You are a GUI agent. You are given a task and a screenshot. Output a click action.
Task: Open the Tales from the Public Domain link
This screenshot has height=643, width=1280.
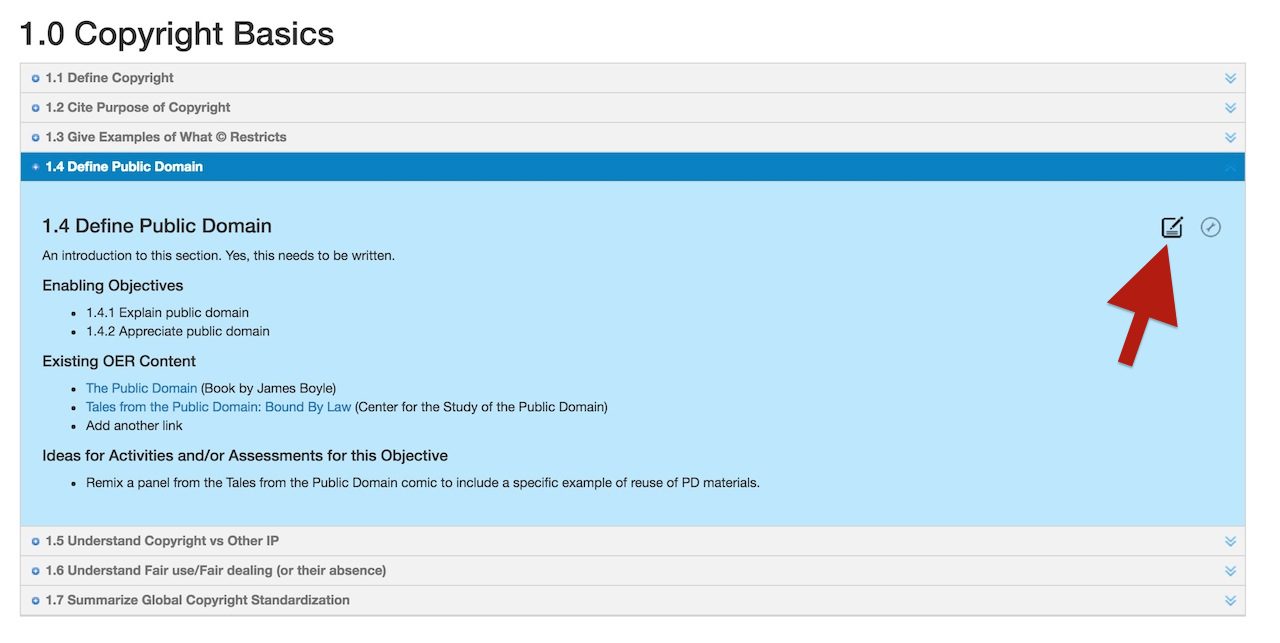pyautogui.click(x=218, y=407)
